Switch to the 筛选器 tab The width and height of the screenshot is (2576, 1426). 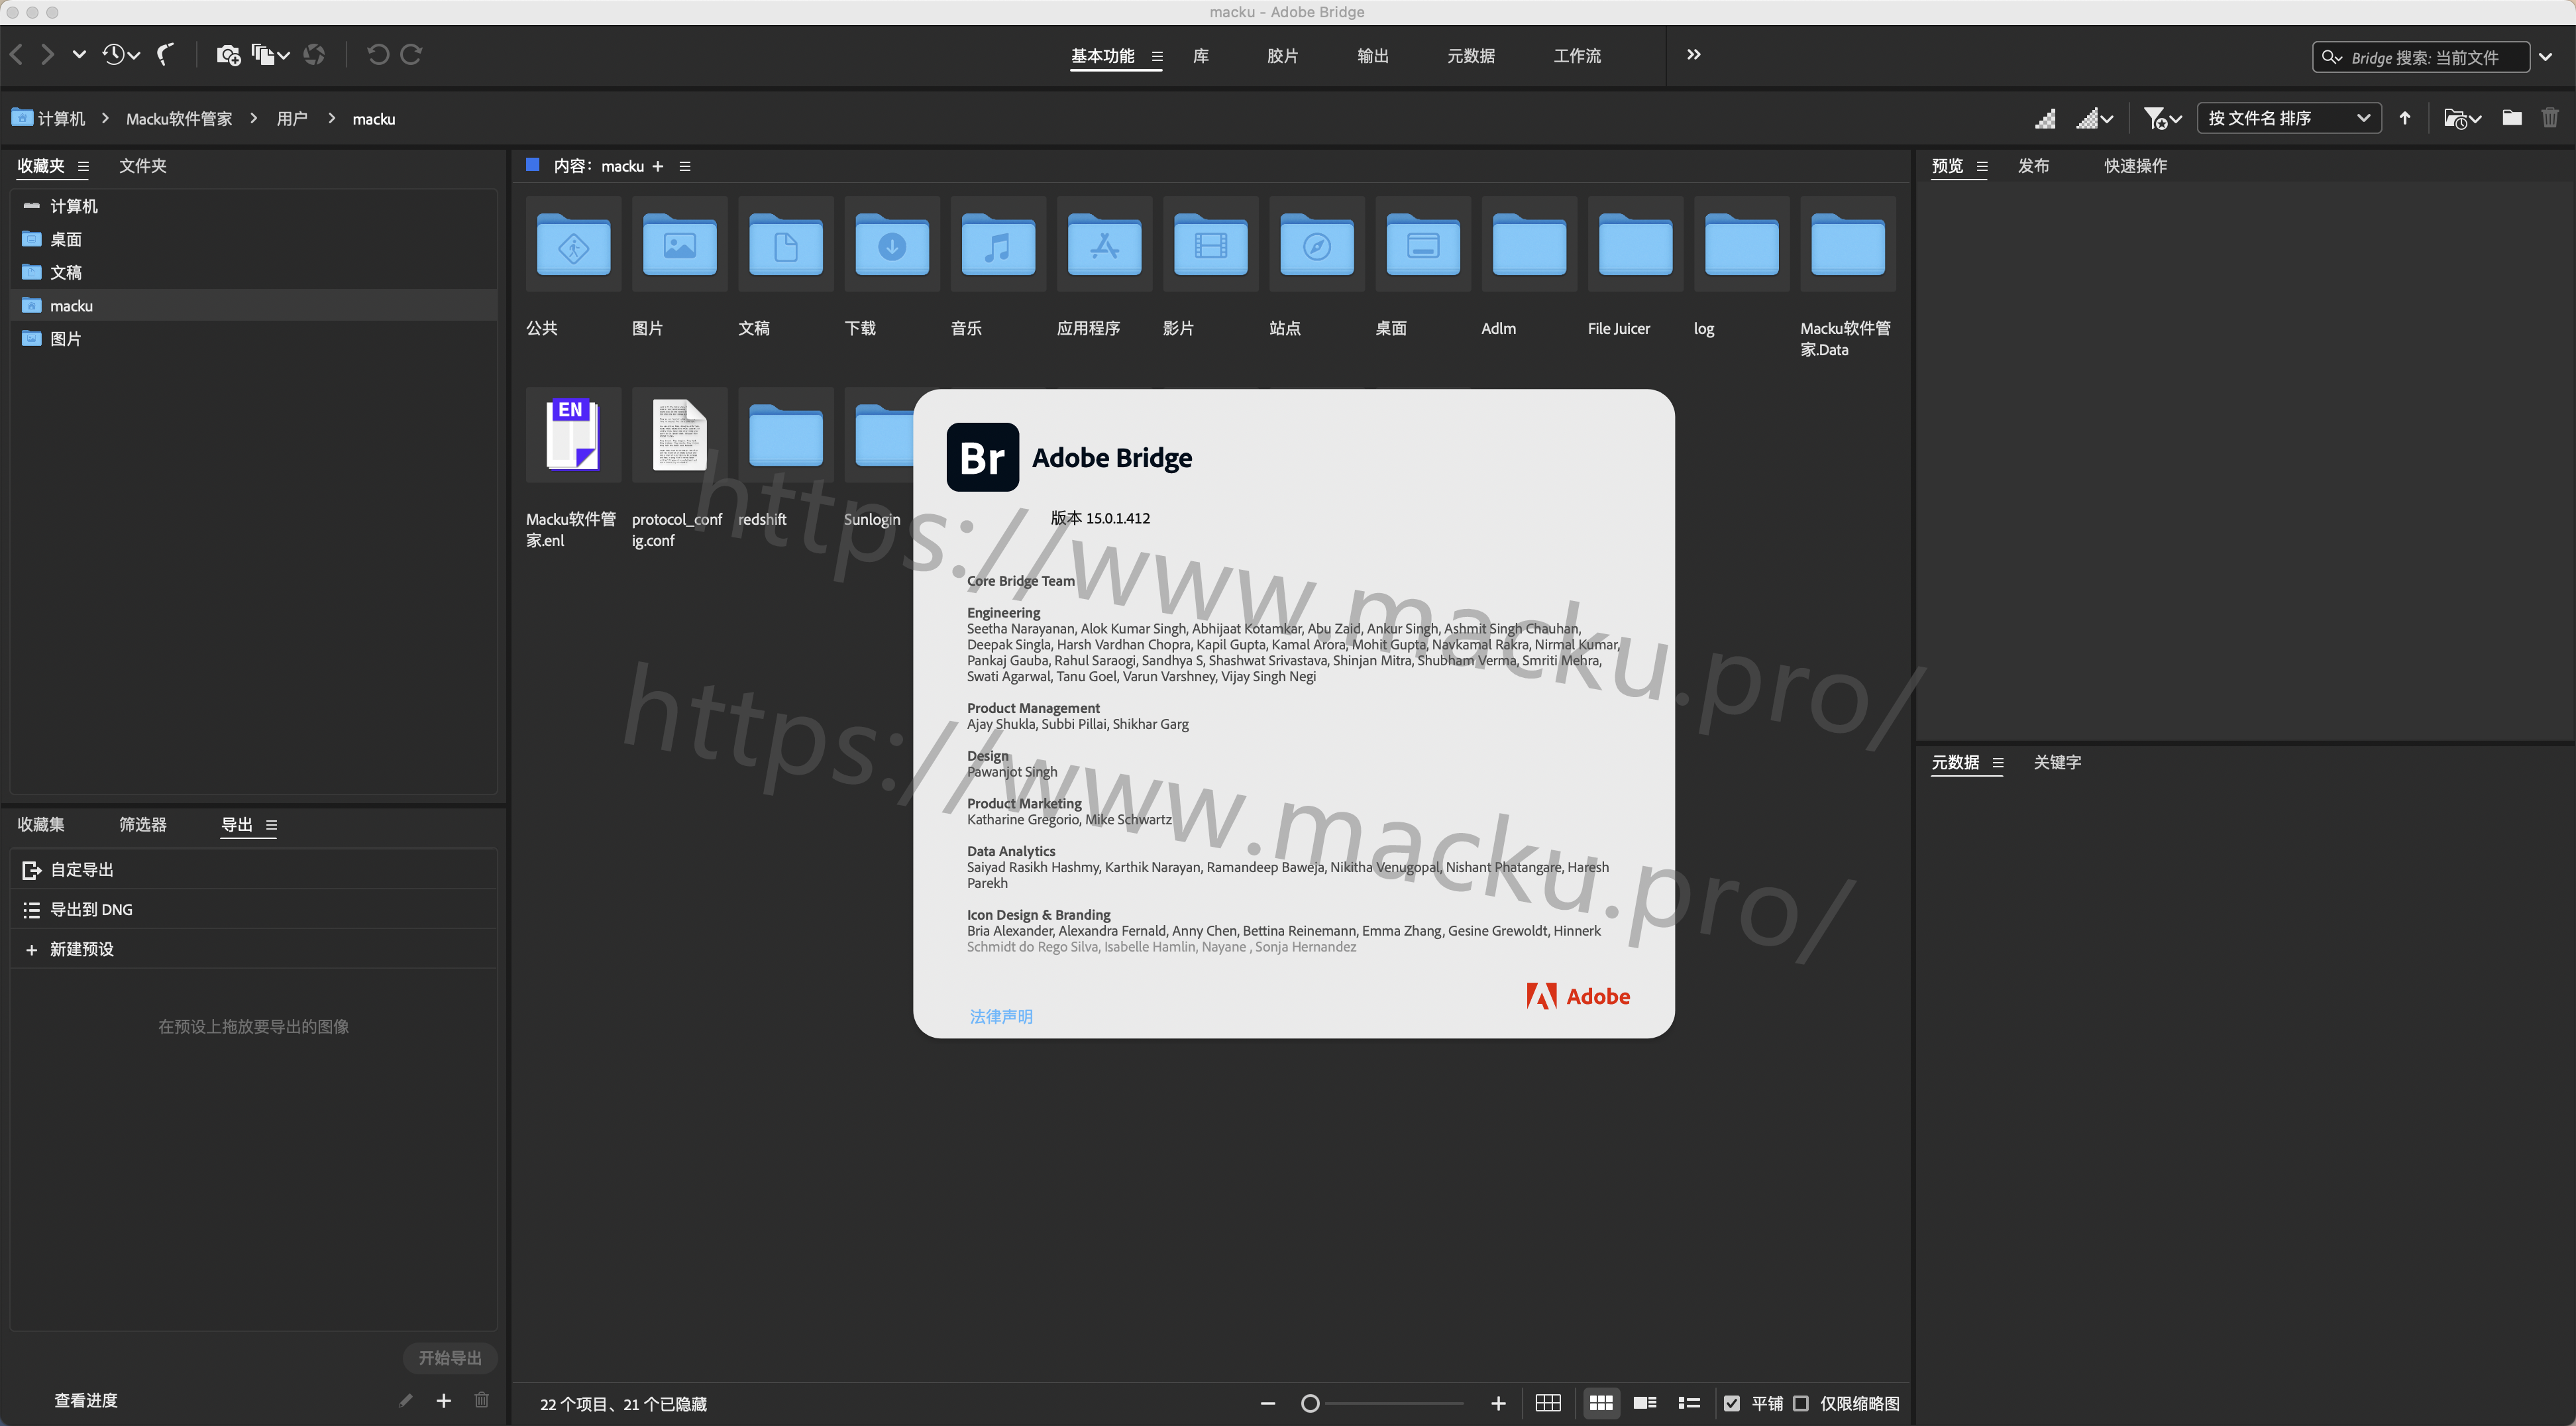pyautogui.click(x=143, y=825)
